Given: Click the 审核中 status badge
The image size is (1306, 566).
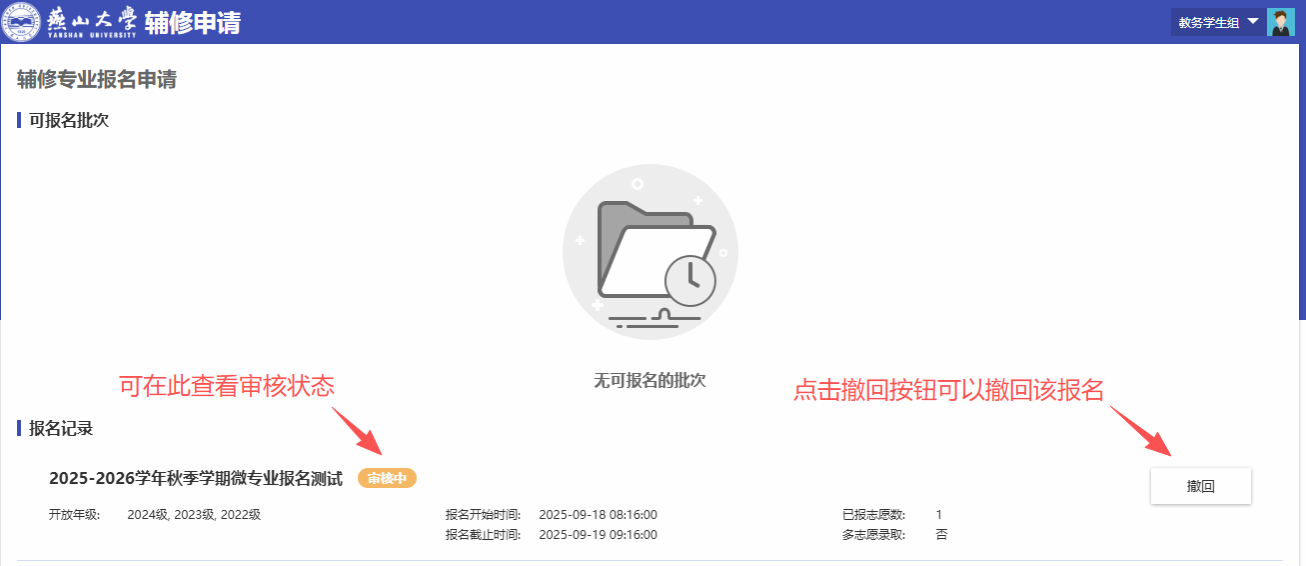Looking at the screenshot, I should click(x=387, y=478).
